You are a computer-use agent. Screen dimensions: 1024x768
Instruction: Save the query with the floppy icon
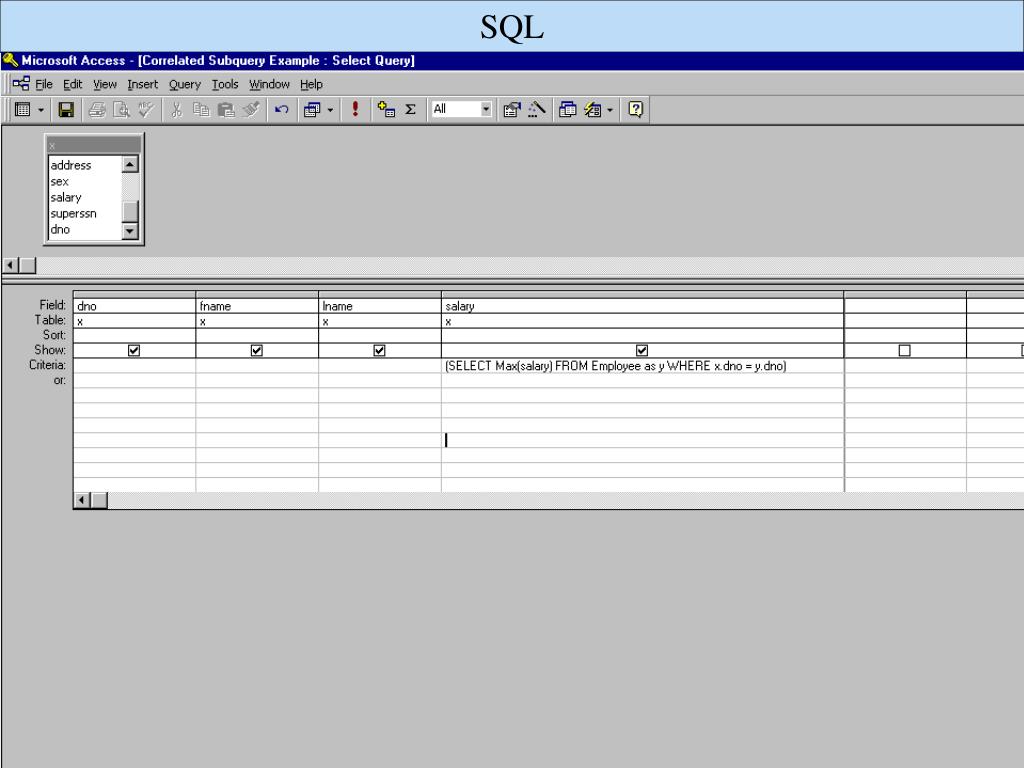66,110
